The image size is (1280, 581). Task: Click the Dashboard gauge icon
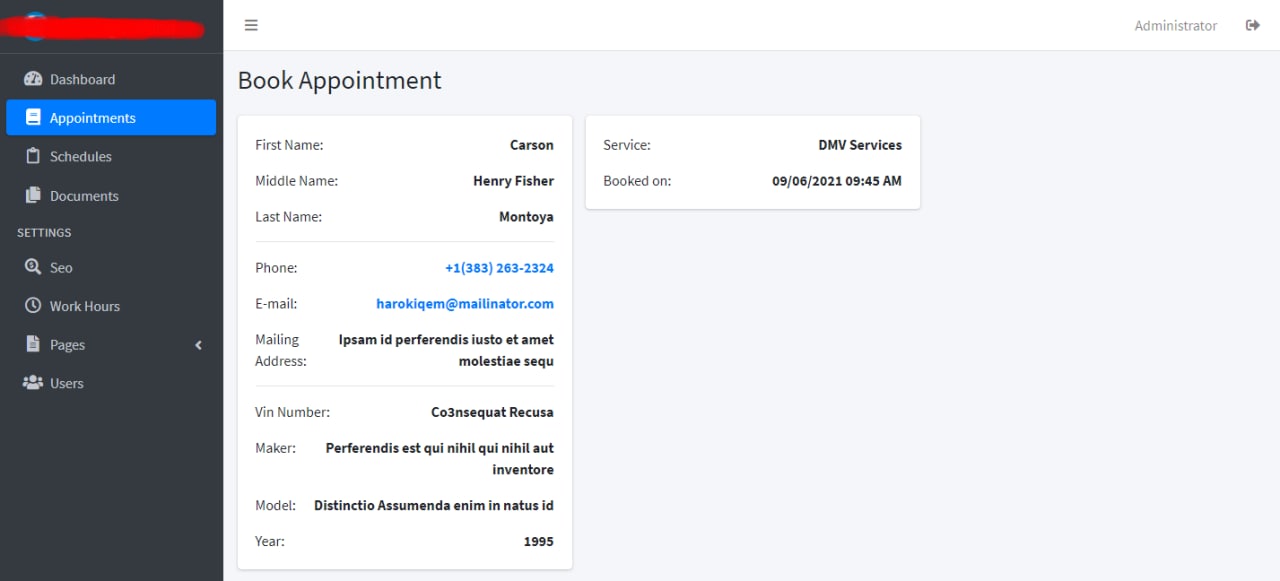[x=33, y=79]
